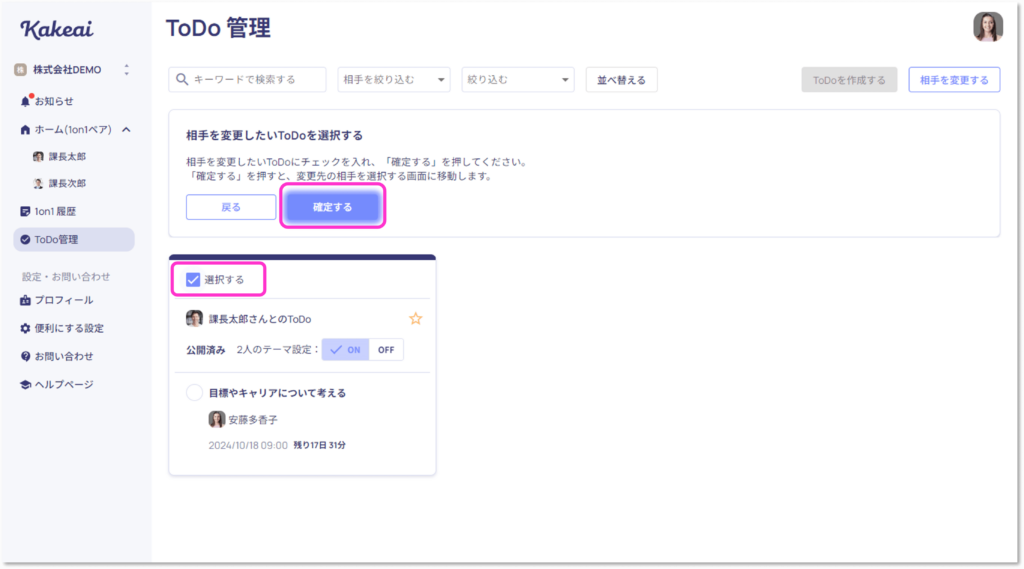Click 課長太郎 avatar in ToDo card header
This screenshot has height=569, width=1024.
[x=194, y=319]
